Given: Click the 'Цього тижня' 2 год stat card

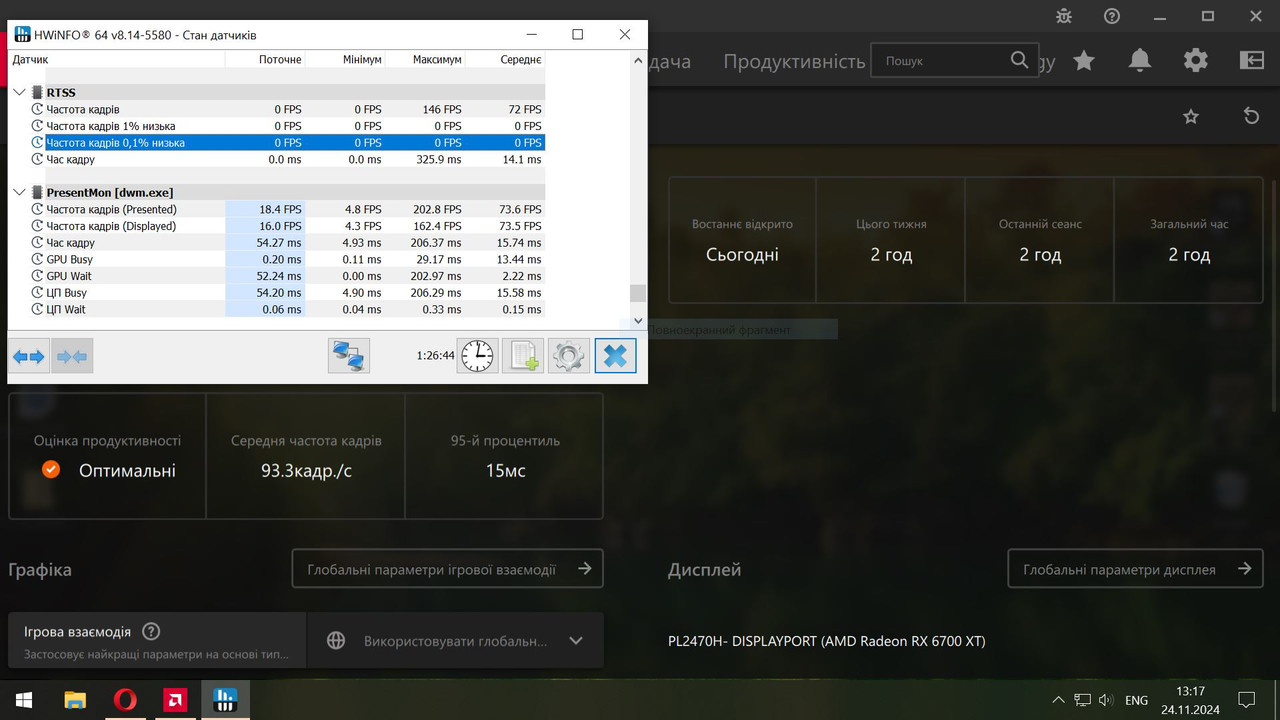Looking at the screenshot, I should point(891,240).
